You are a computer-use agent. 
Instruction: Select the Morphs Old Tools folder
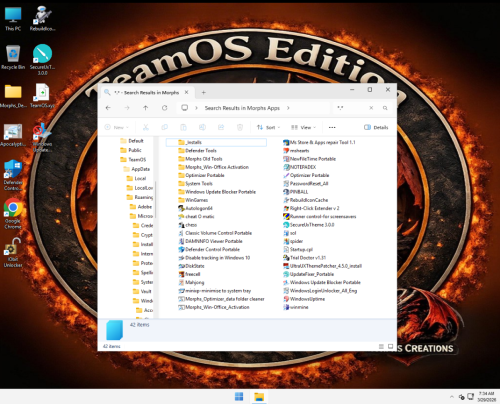[200, 159]
